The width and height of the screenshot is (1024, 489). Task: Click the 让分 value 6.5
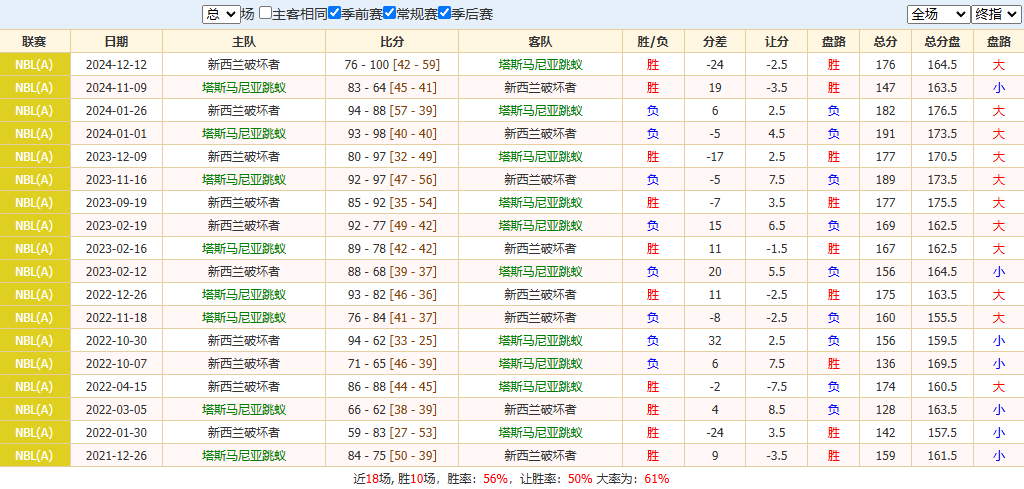tap(776, 226)
